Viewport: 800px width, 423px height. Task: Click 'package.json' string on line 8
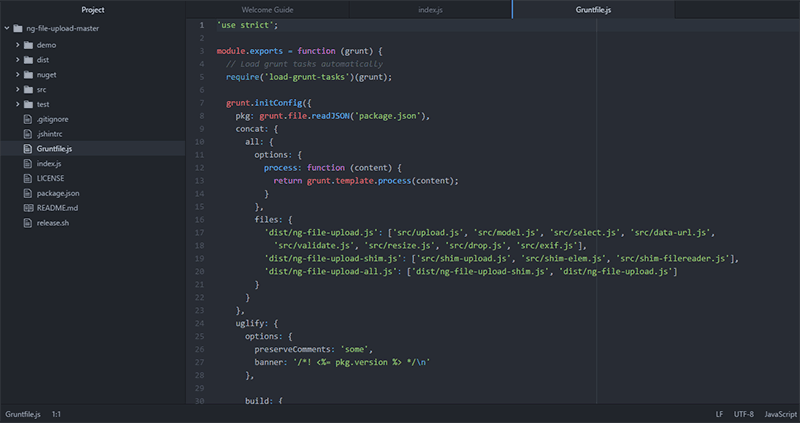coord(387,116)
